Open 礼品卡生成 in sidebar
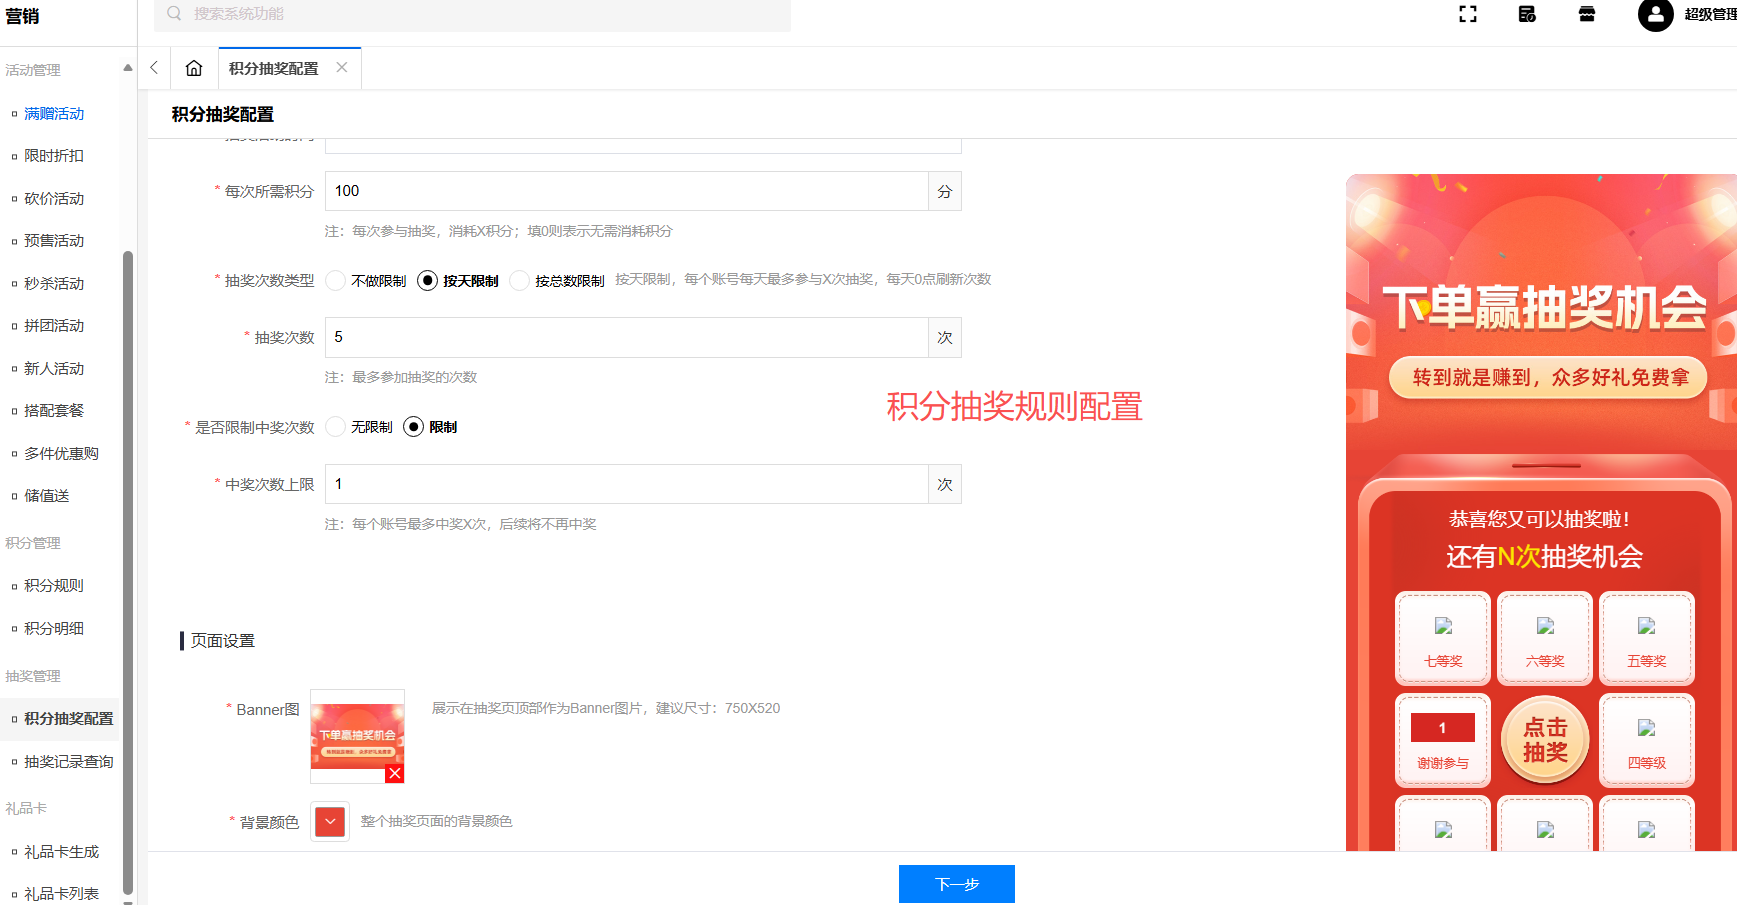Viewport: 1737px width, 905px height. [62, 852]
